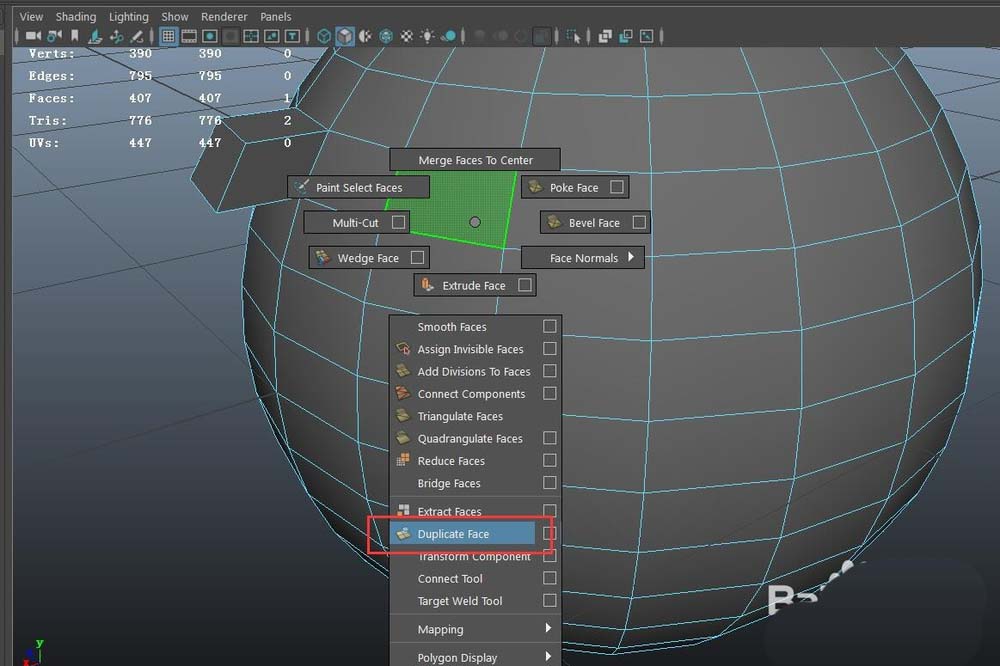Click the image plane icon
The image size is (1000, 666).
click(x=95, y=36)
